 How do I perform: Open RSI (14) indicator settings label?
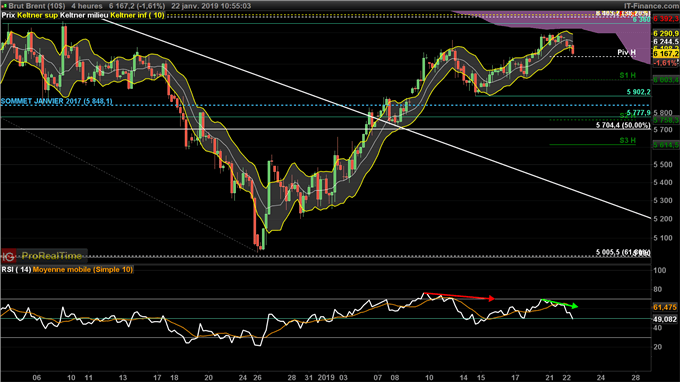tap(16, 270)
